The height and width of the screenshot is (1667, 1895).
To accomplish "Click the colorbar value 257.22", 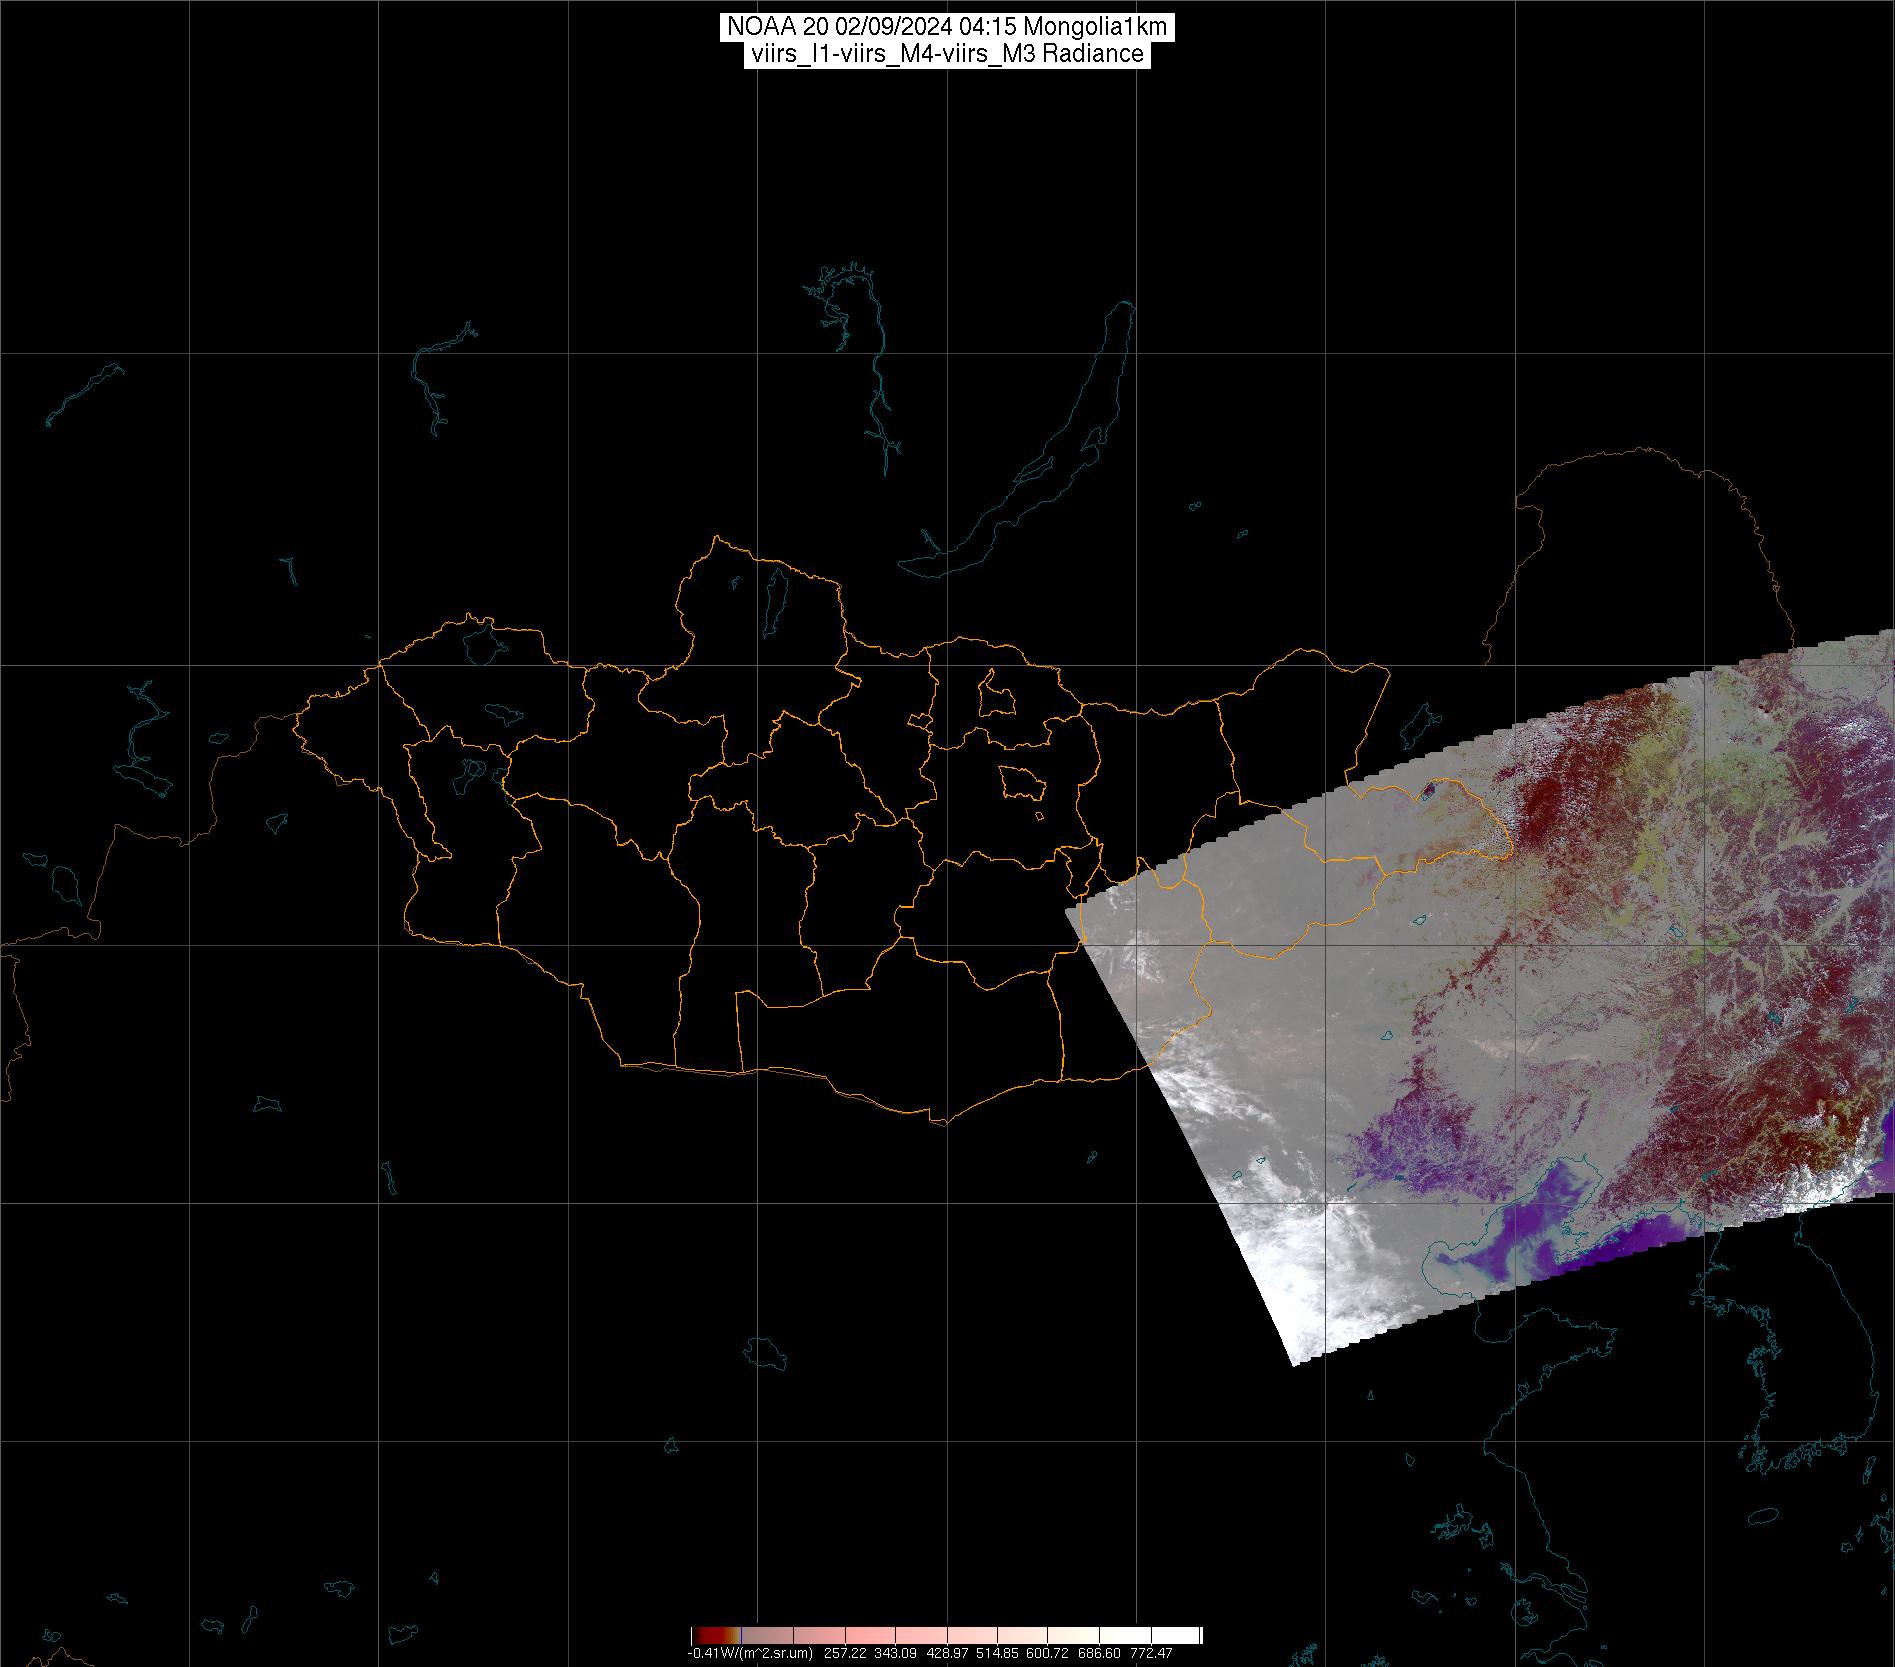I will [845, 1653].
